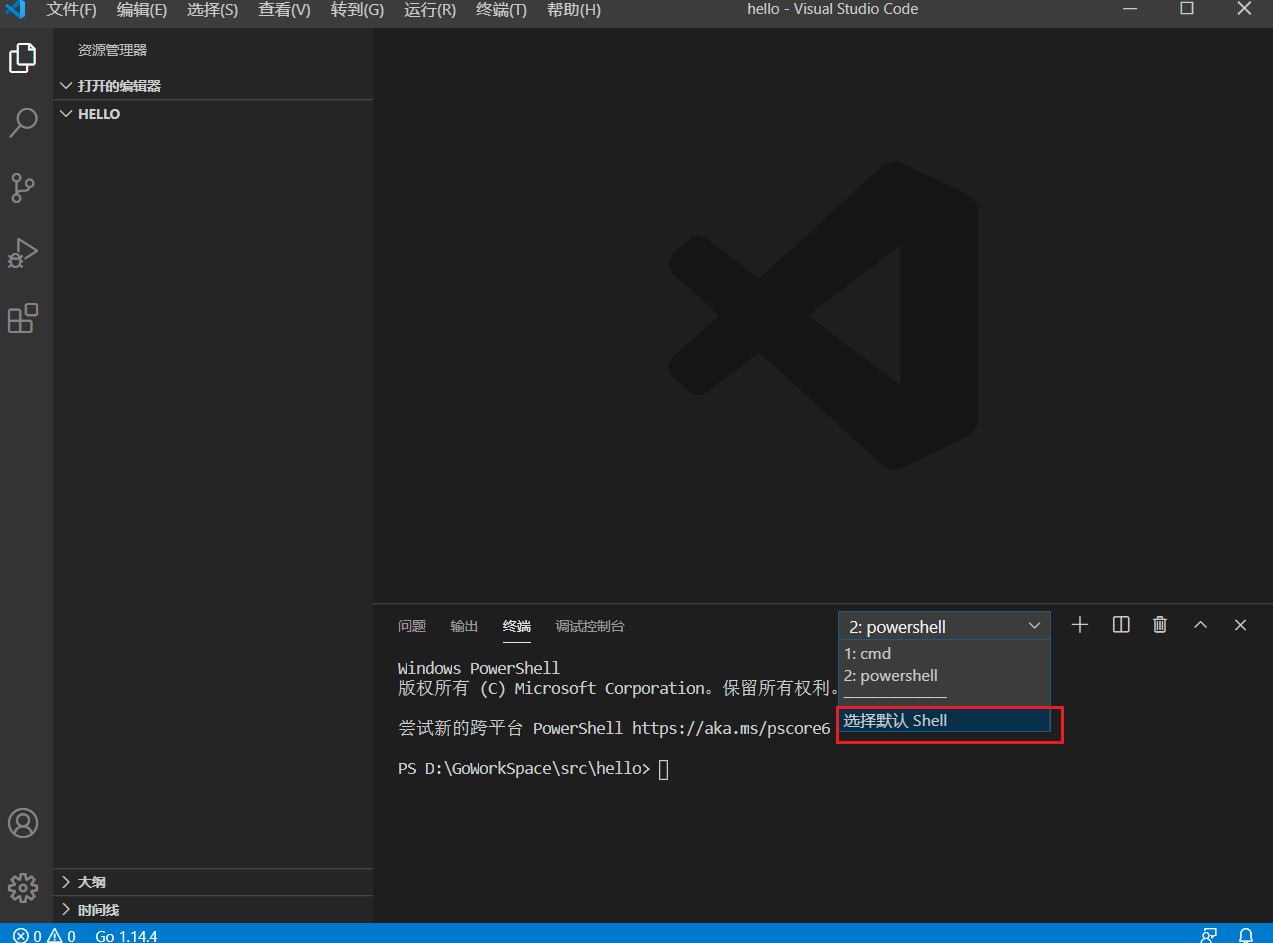Select the 终端 panel tab
This screenshot has width=1273, height=943.
click(517, 626)
